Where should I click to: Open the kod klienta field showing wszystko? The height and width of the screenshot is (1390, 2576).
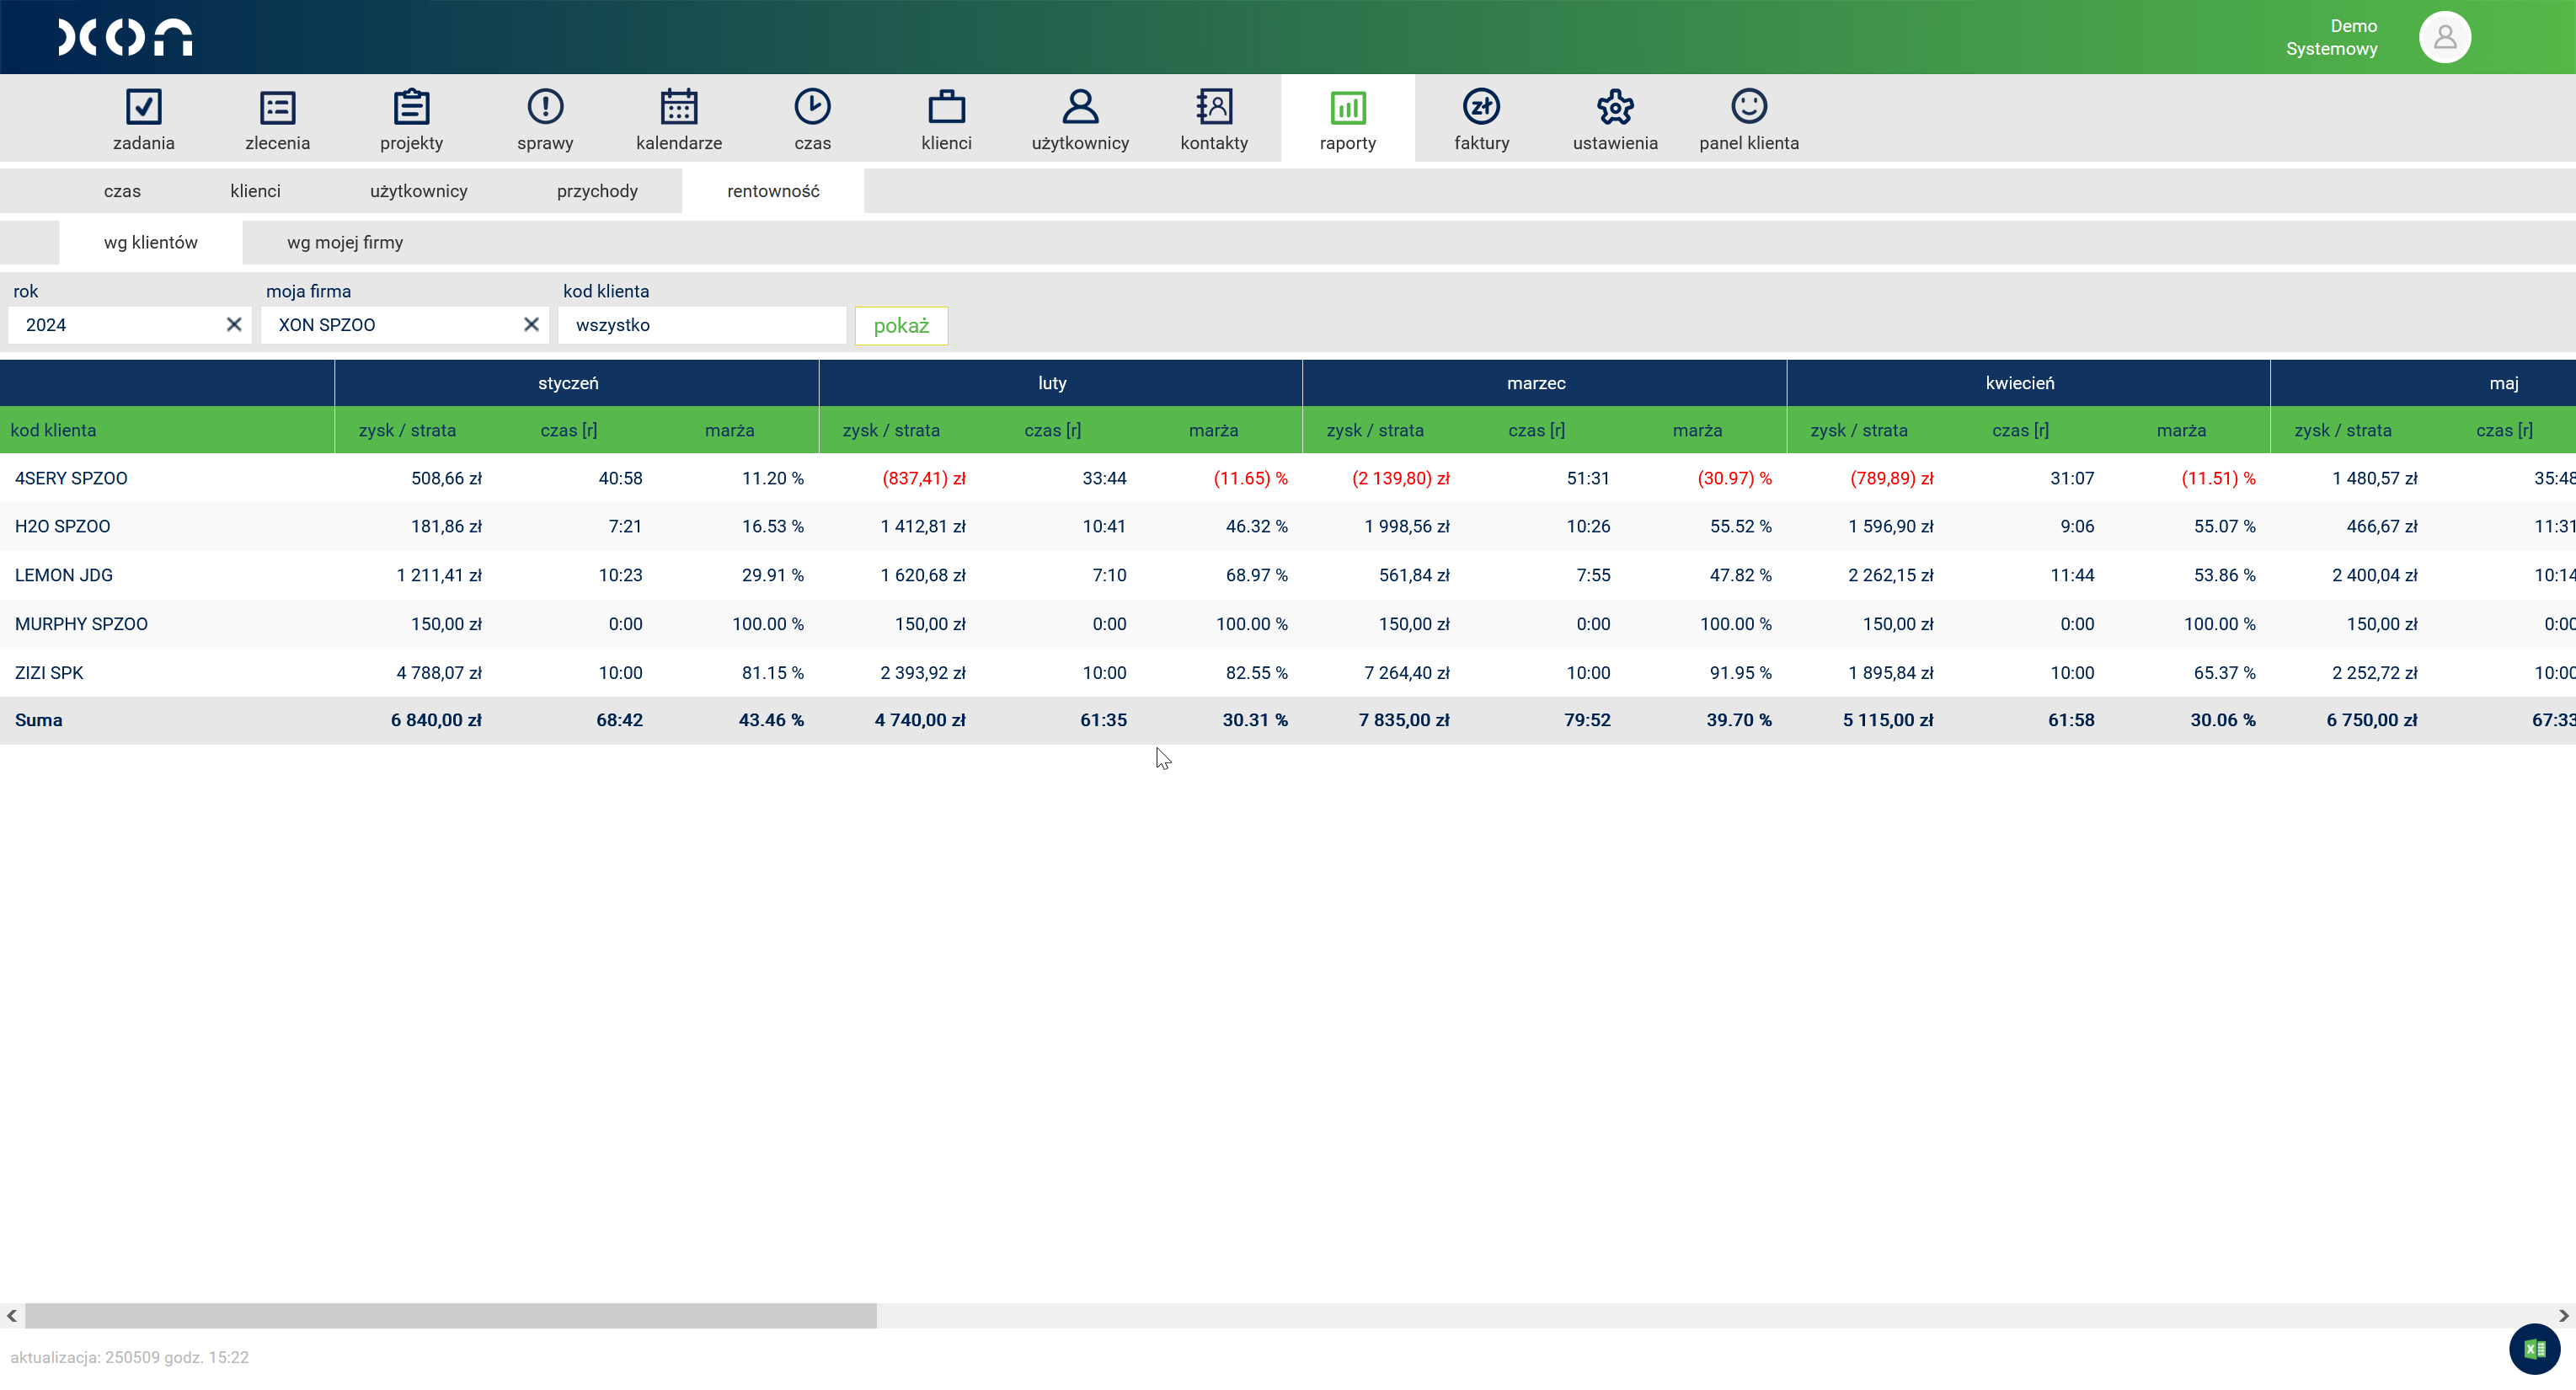[702, 325]
